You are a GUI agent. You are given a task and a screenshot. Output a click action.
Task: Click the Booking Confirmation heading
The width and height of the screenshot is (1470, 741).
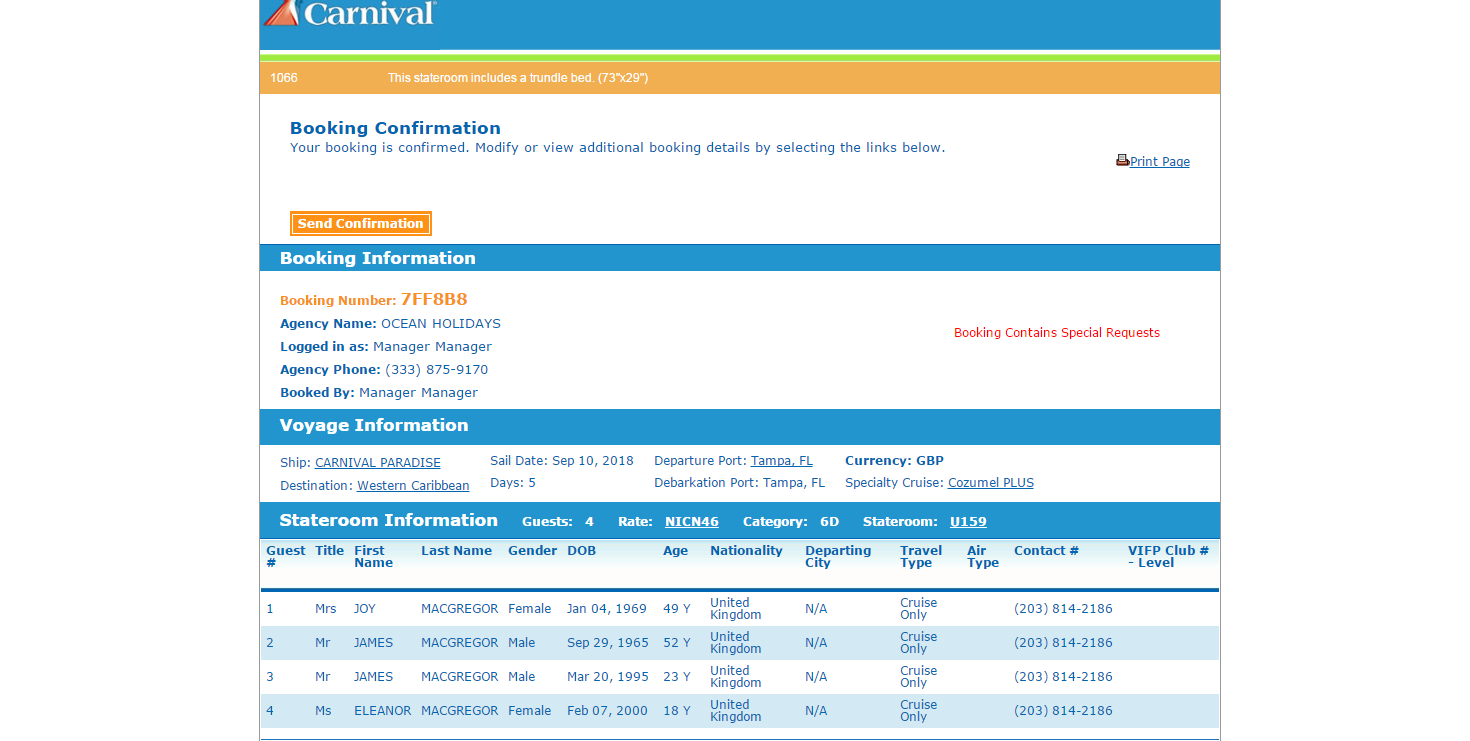tap(395, 128)
